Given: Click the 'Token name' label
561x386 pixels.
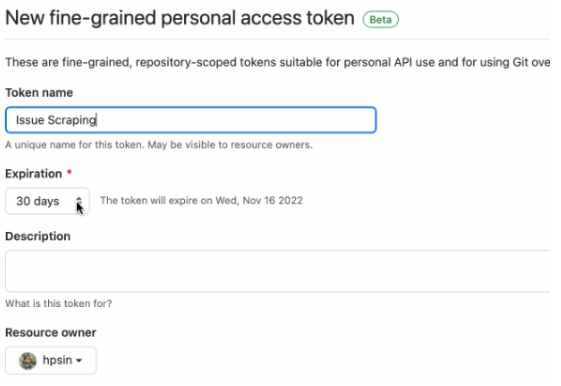Looking at the screenshot, I should [x=39, y=93].
